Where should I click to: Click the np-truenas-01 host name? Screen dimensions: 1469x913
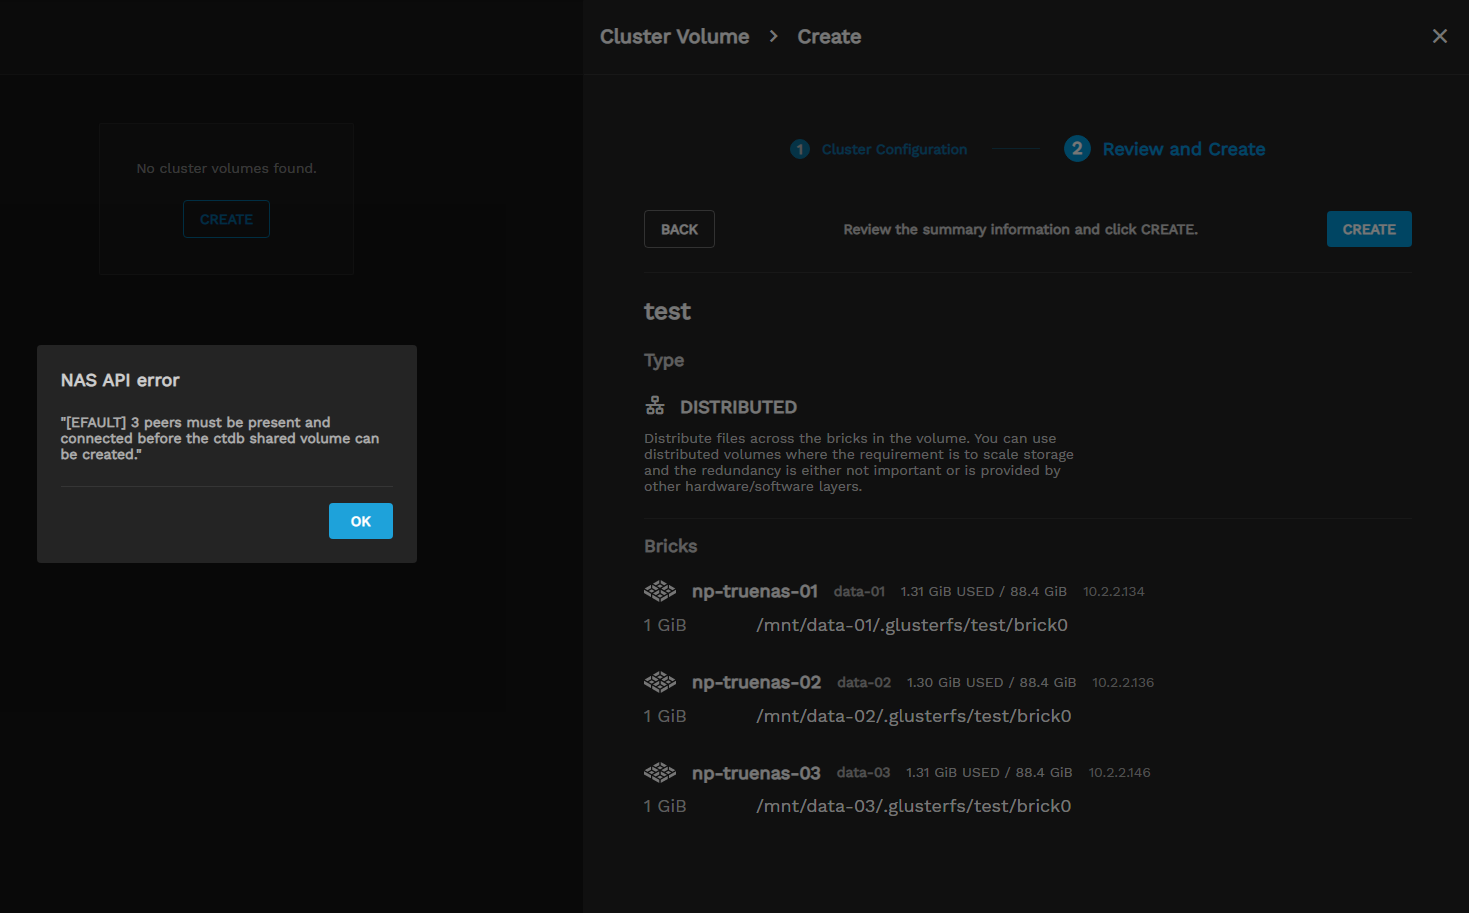coord(754,591)
